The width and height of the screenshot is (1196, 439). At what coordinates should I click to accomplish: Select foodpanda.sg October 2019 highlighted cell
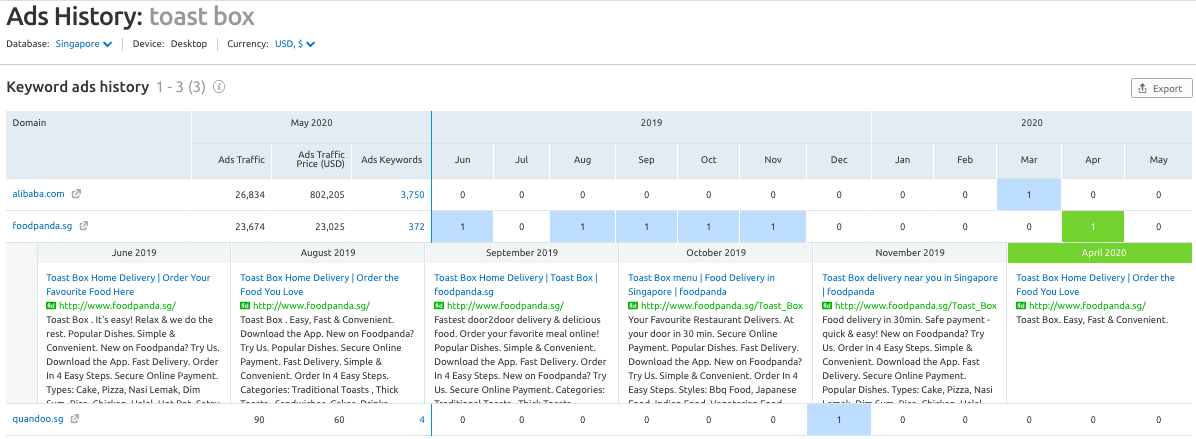709,226
